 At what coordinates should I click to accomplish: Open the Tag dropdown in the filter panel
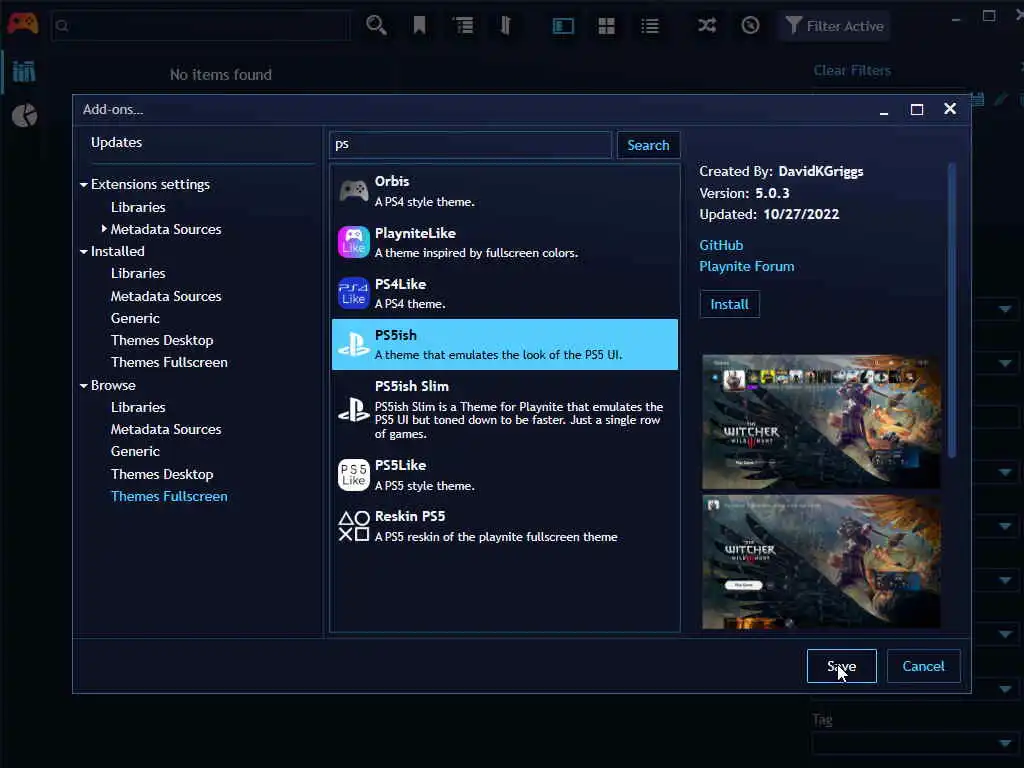[914, 743]
